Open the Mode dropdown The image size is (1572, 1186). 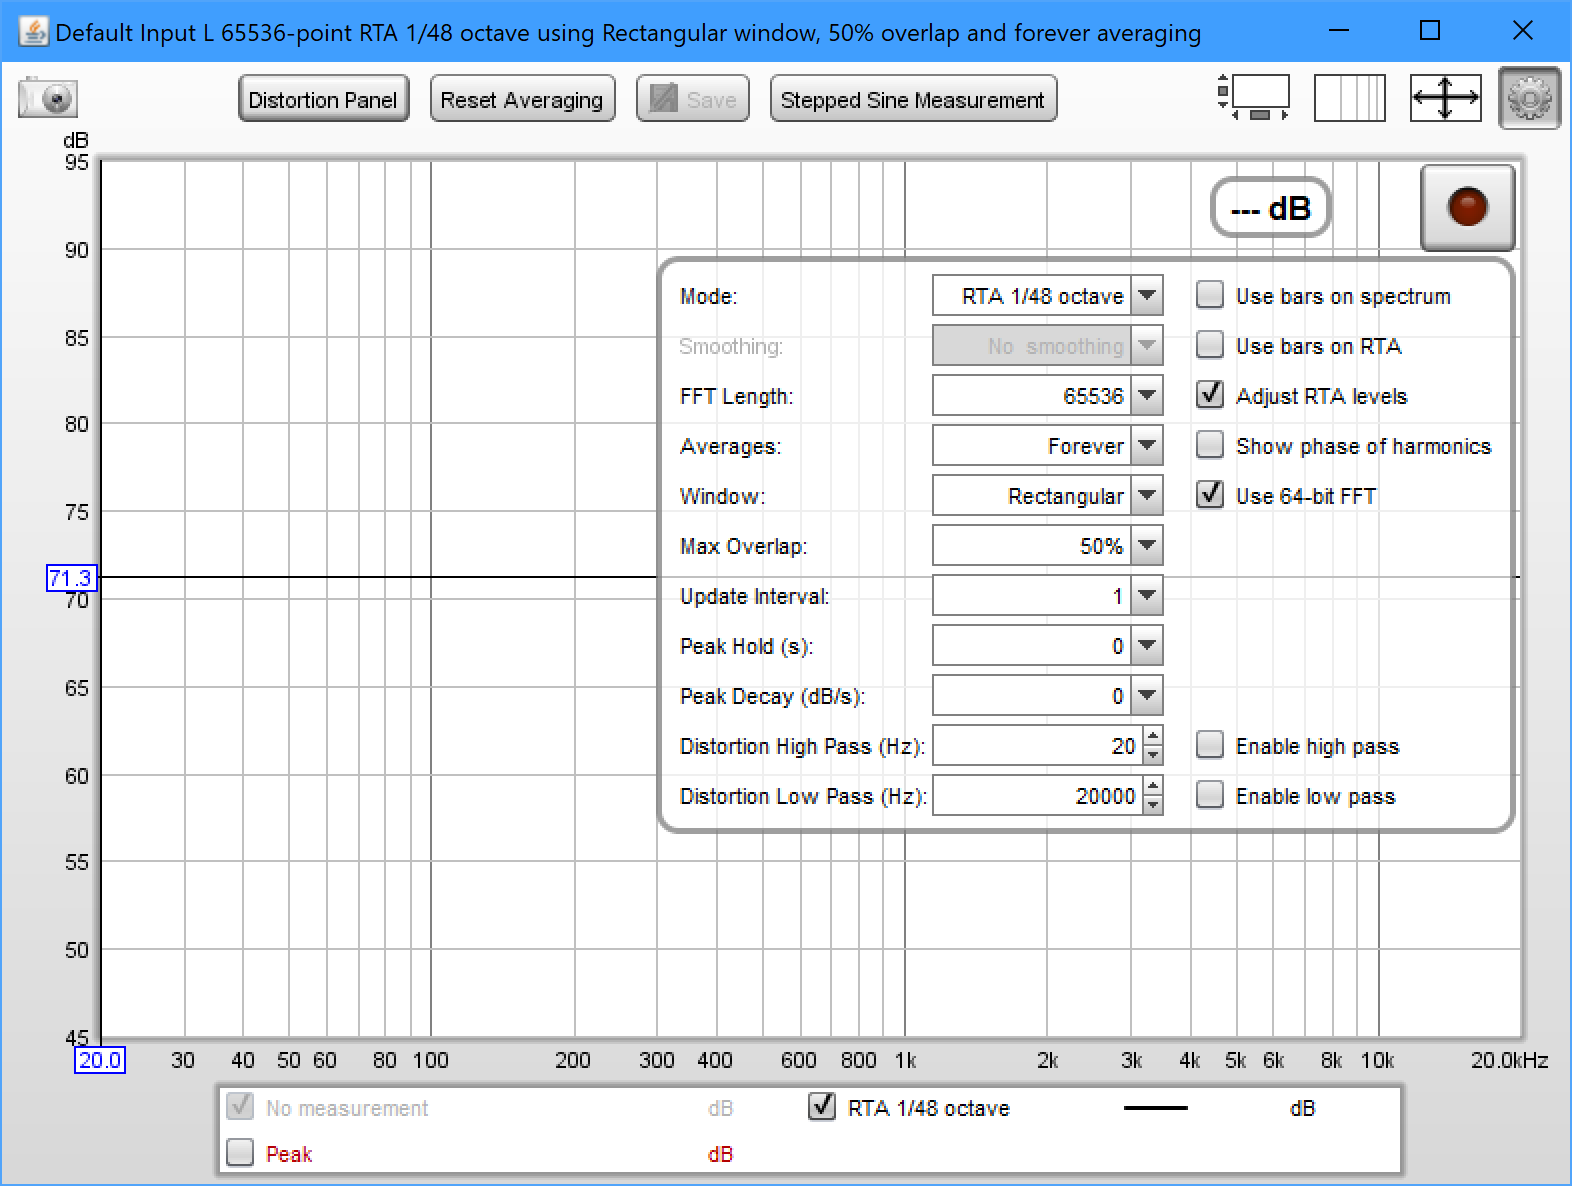point(1047,296)
